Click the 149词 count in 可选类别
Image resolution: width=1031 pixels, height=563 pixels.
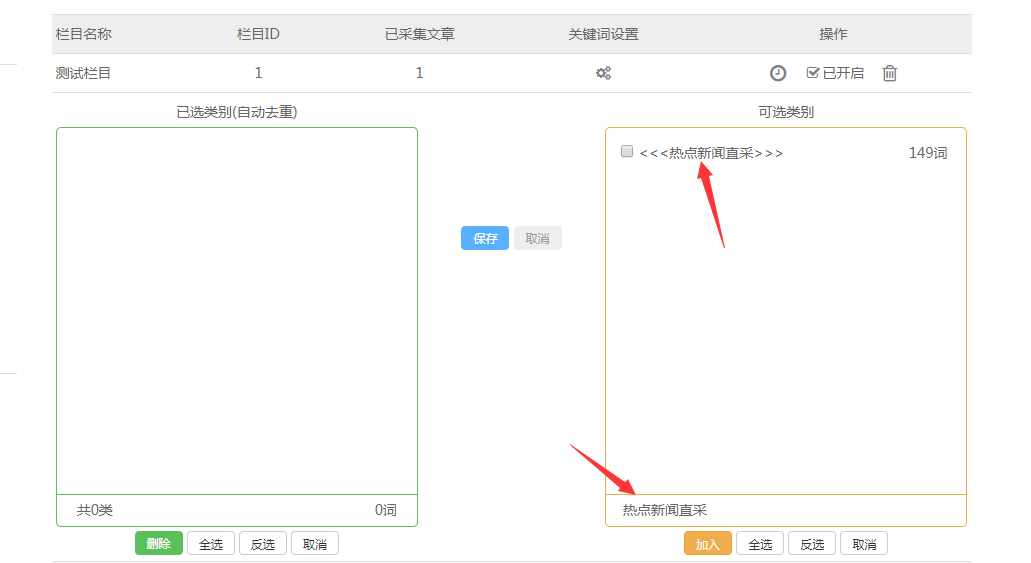(x=927, y=153)
